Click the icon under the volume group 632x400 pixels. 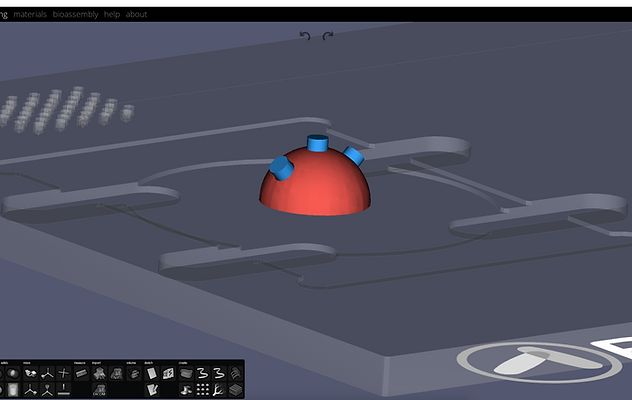[x=132, y=373]
